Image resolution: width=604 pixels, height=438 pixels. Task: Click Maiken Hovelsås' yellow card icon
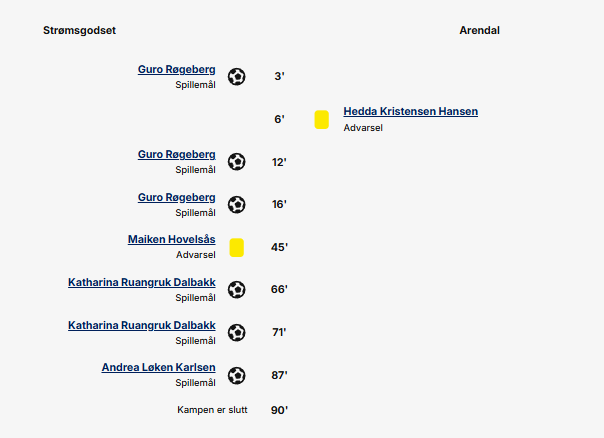(237, 247)
